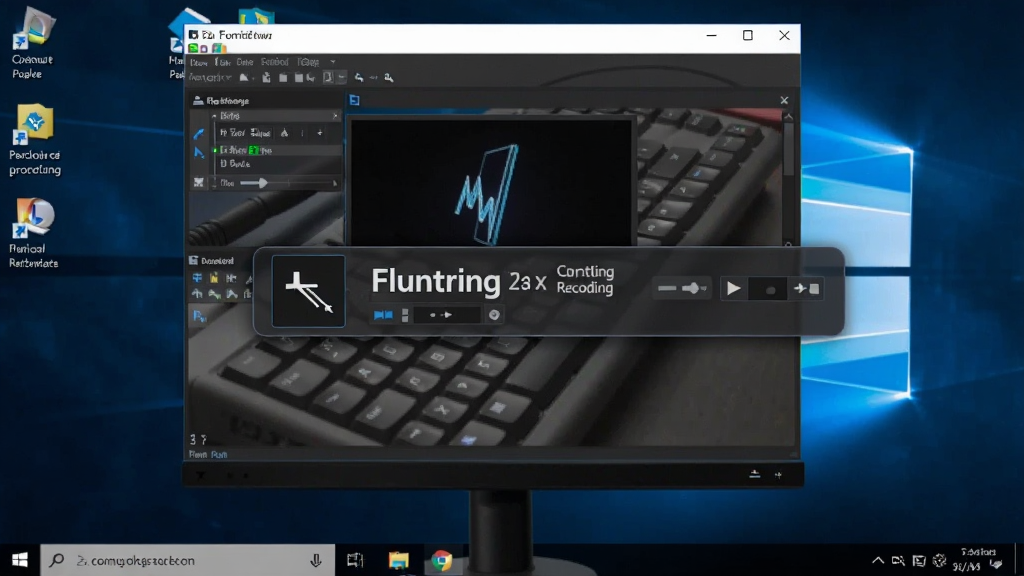Click the Fluntring title text
This screenshot has width=1024, height=576.
point(436,281)
